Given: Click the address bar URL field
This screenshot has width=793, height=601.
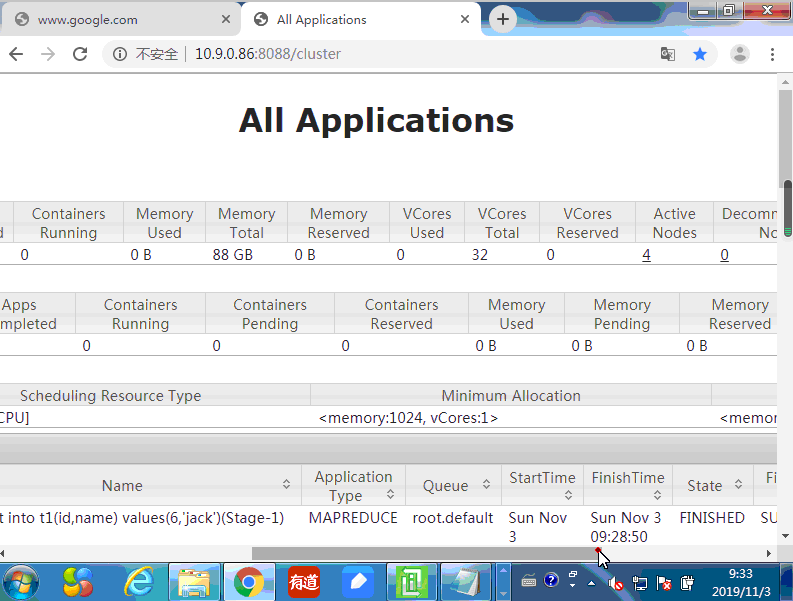Looking at the screenshot, I should click(x=400, y=54).
